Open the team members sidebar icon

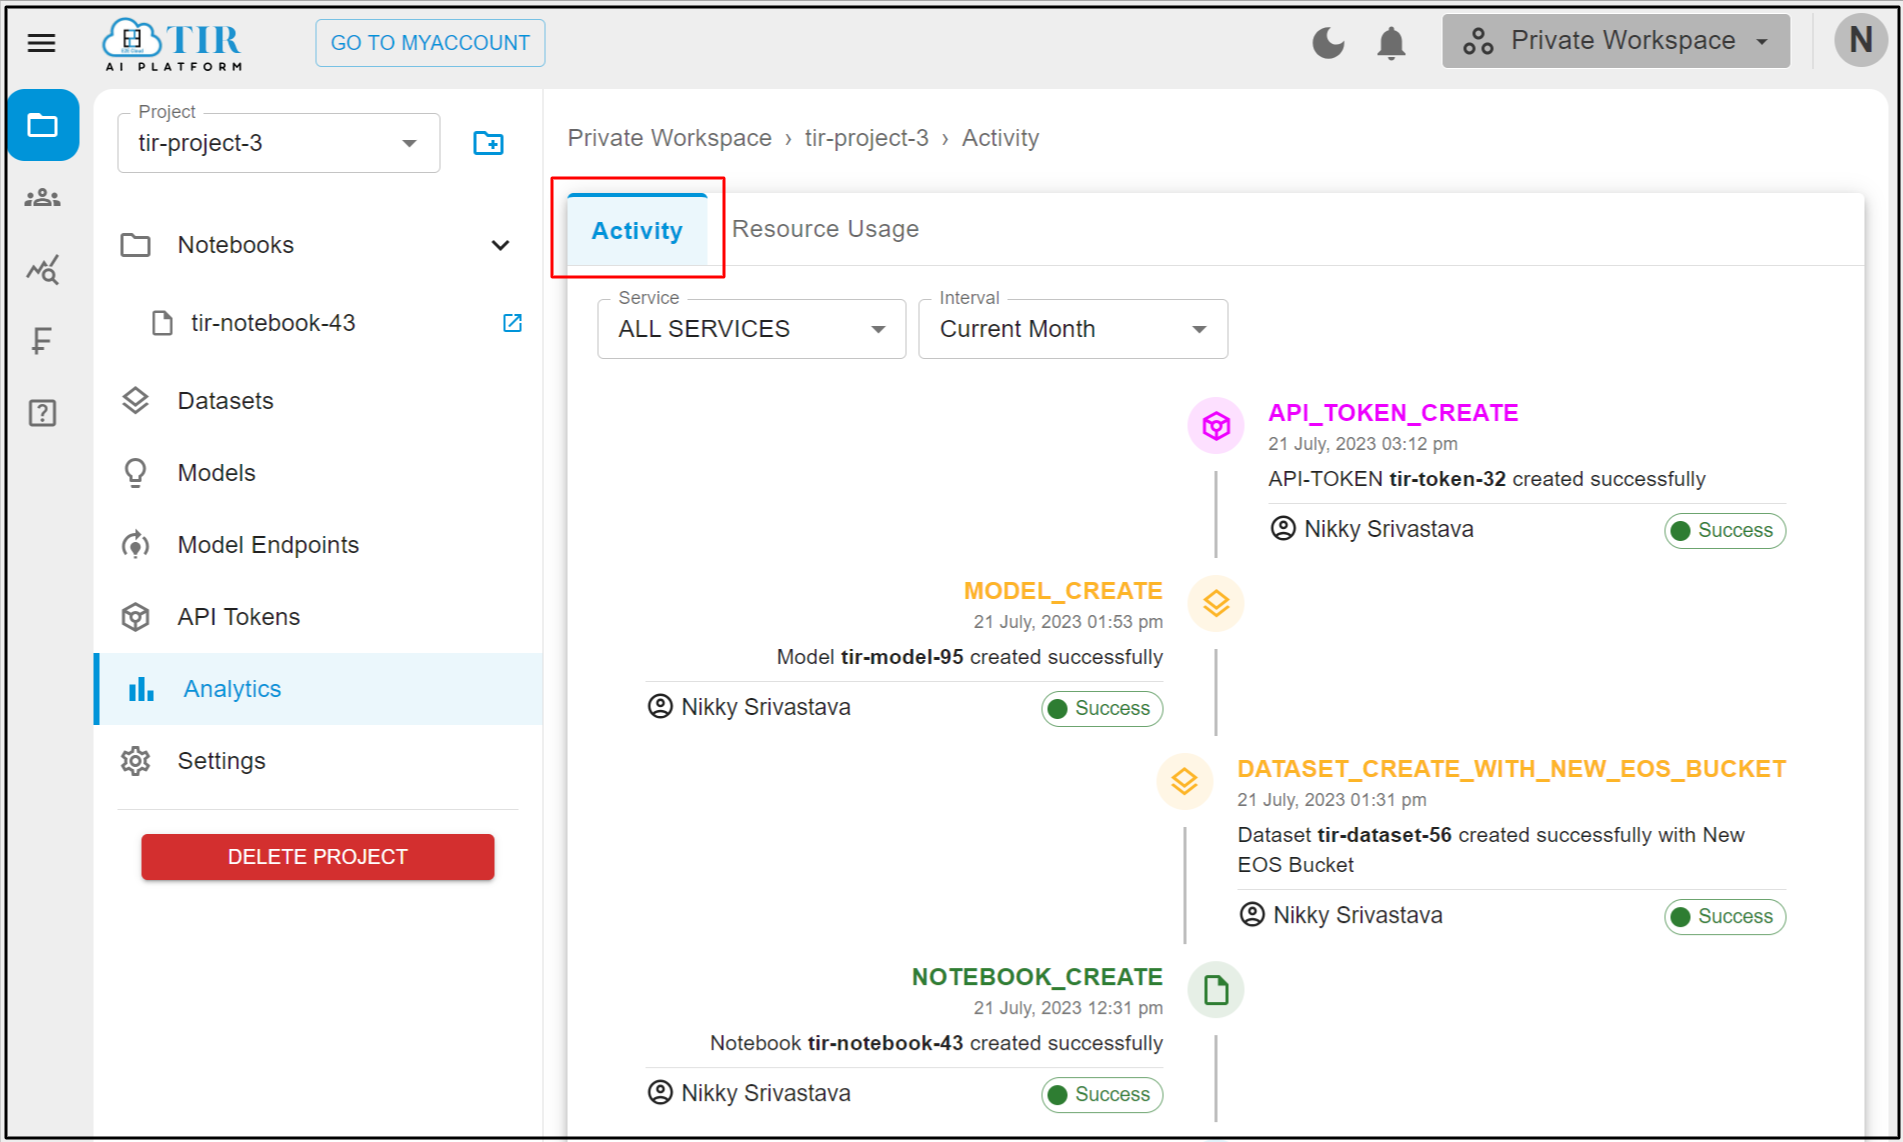tap(42, 198)
